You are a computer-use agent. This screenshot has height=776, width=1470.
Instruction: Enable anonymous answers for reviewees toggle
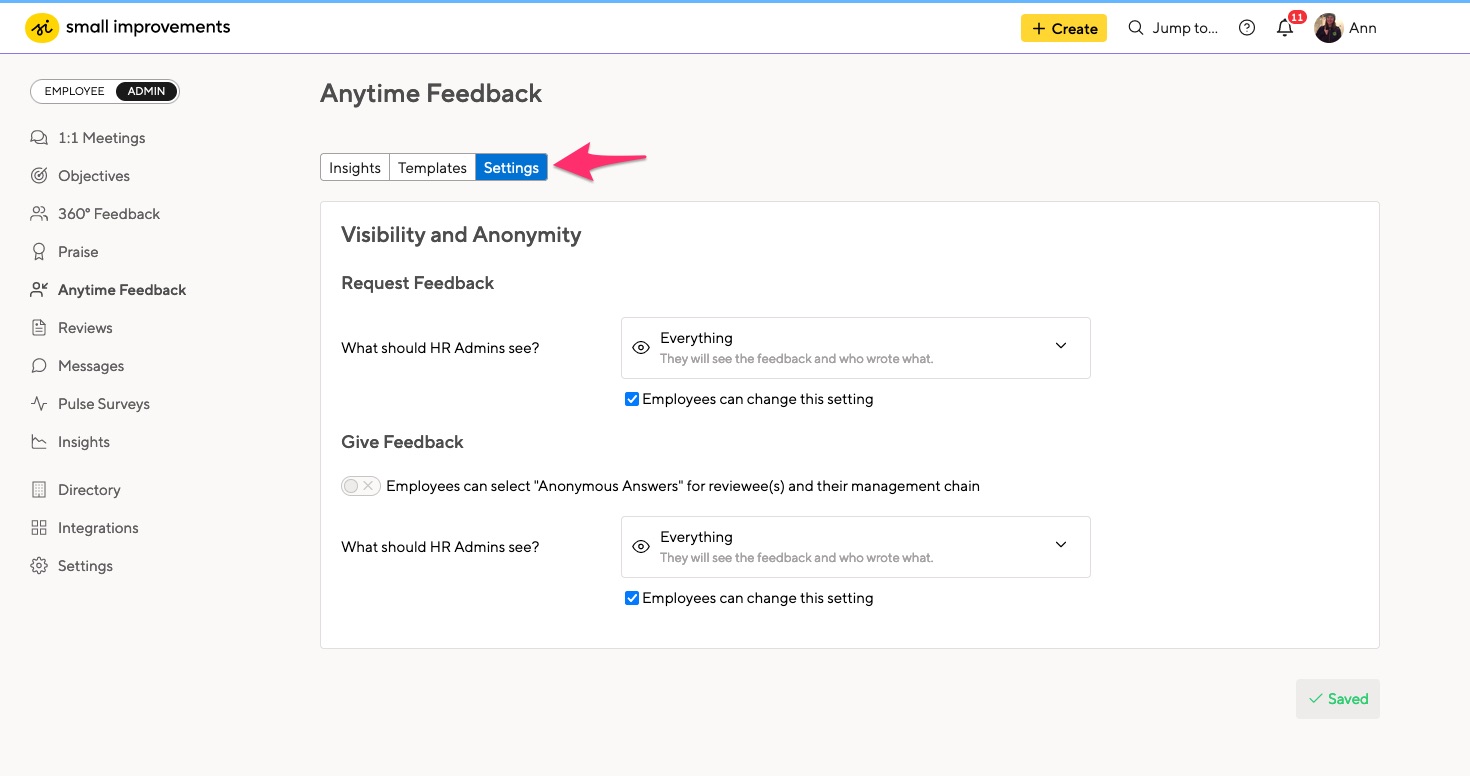click(360, 485)
